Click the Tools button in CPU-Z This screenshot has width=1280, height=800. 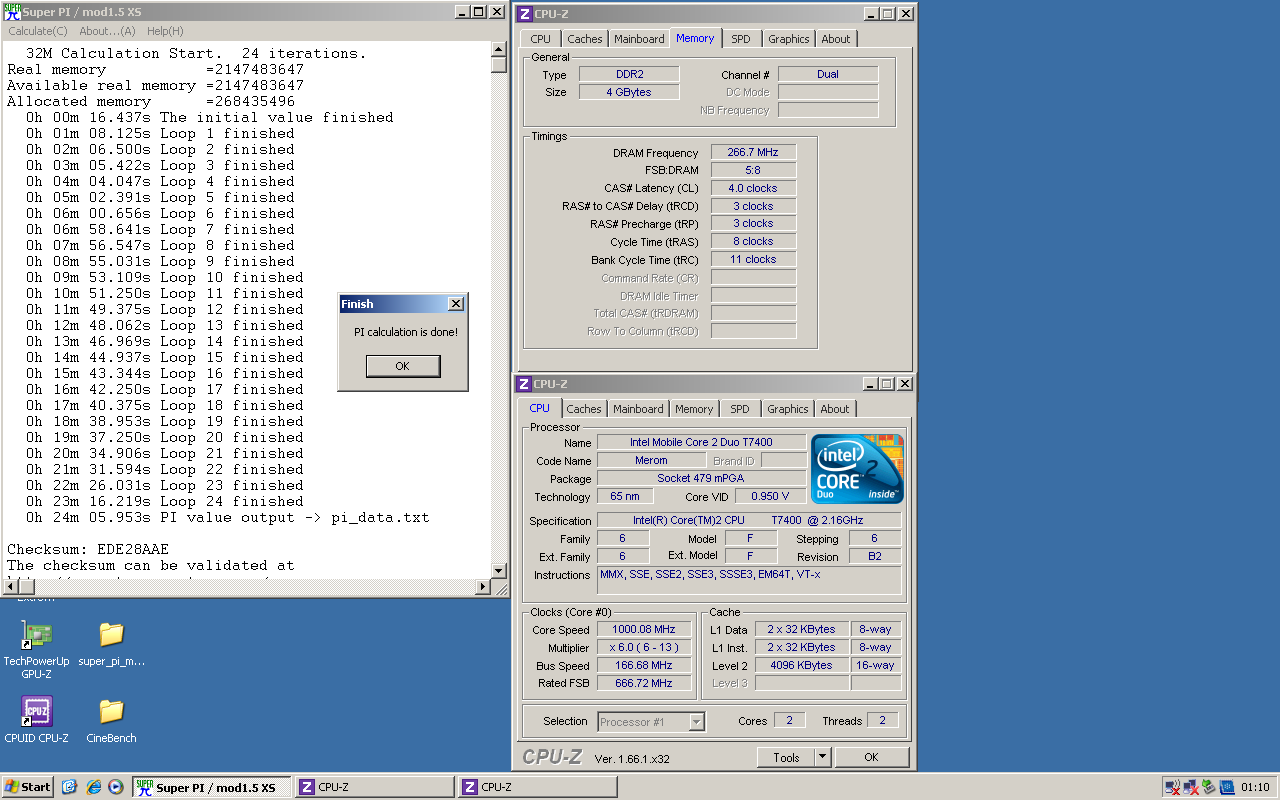(786, 757)
